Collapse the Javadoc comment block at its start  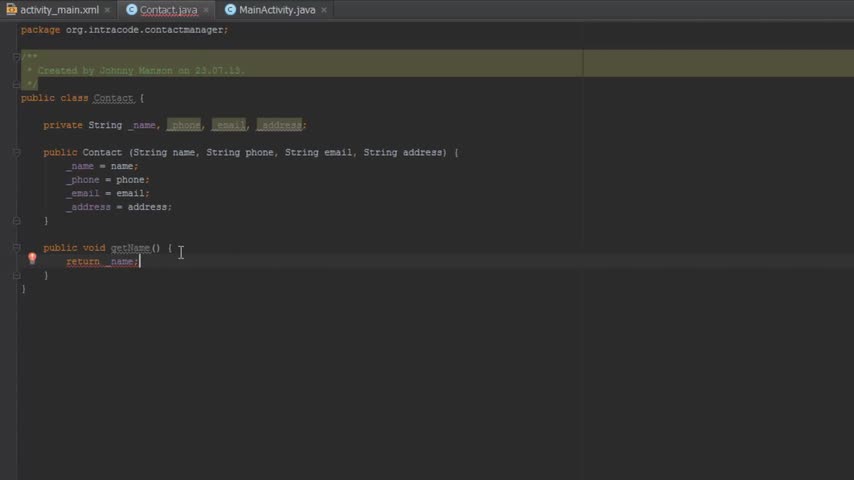click(x=16, y=57)
